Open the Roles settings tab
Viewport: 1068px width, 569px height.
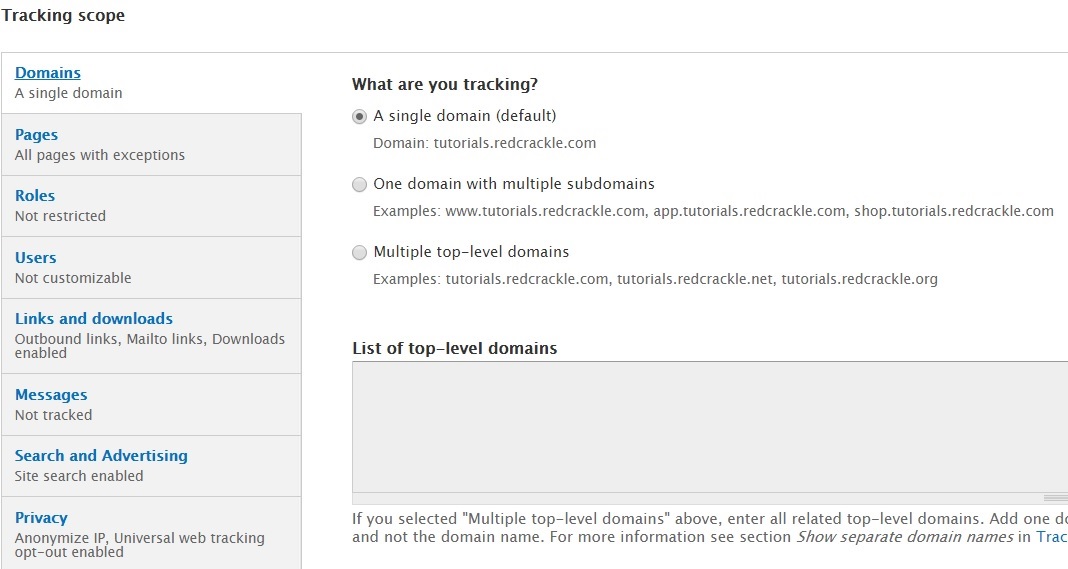[151, 206]
